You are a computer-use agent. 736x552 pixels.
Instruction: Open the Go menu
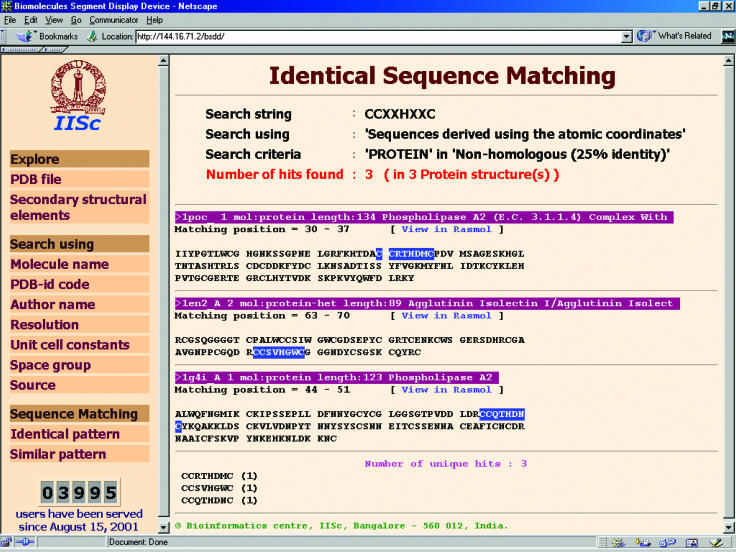tap(76, 20)
